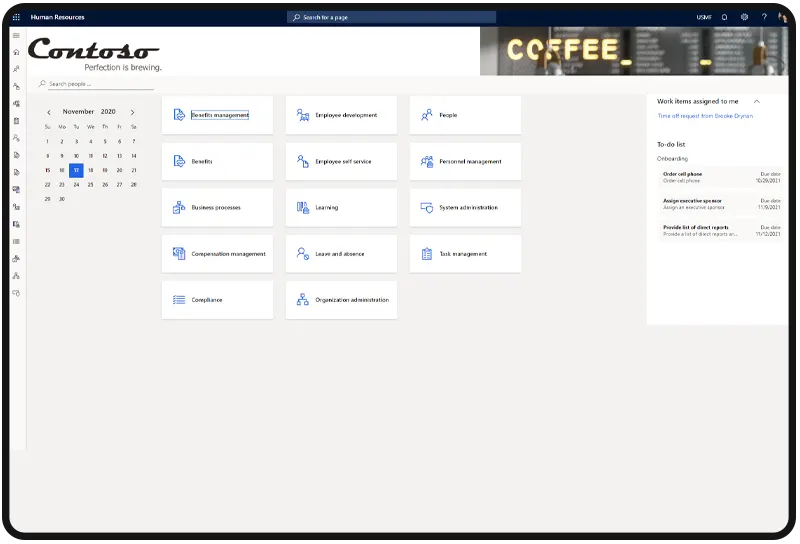The width and height of the screenshot is (800, 544).
Task: Click the Search for a page box
Action: pos(391,17)
